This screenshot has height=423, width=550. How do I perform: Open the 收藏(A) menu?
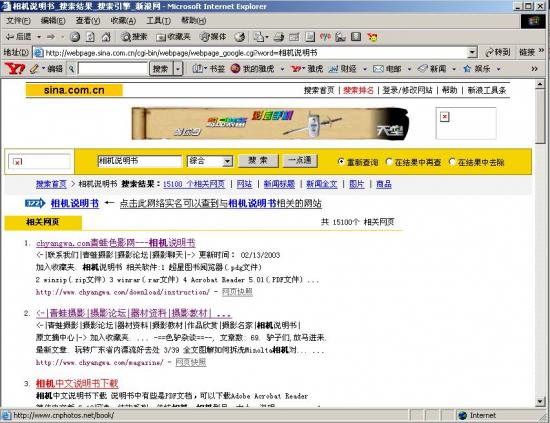[x=123, y=21]
